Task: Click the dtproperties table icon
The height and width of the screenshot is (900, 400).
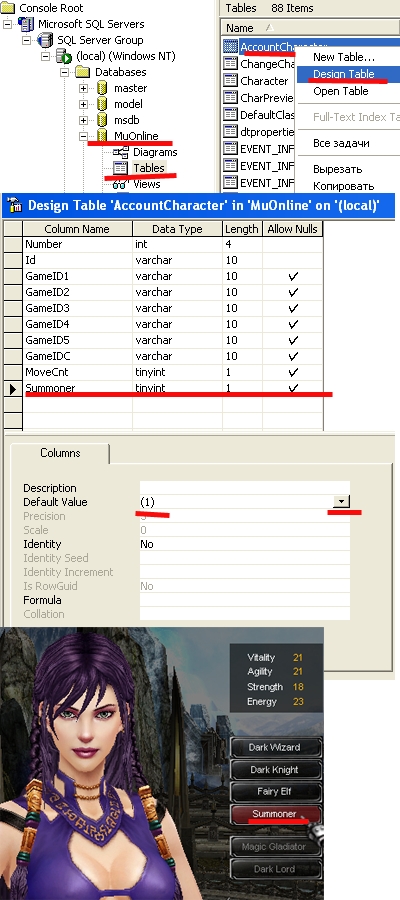Action: (x=230, y=131)
